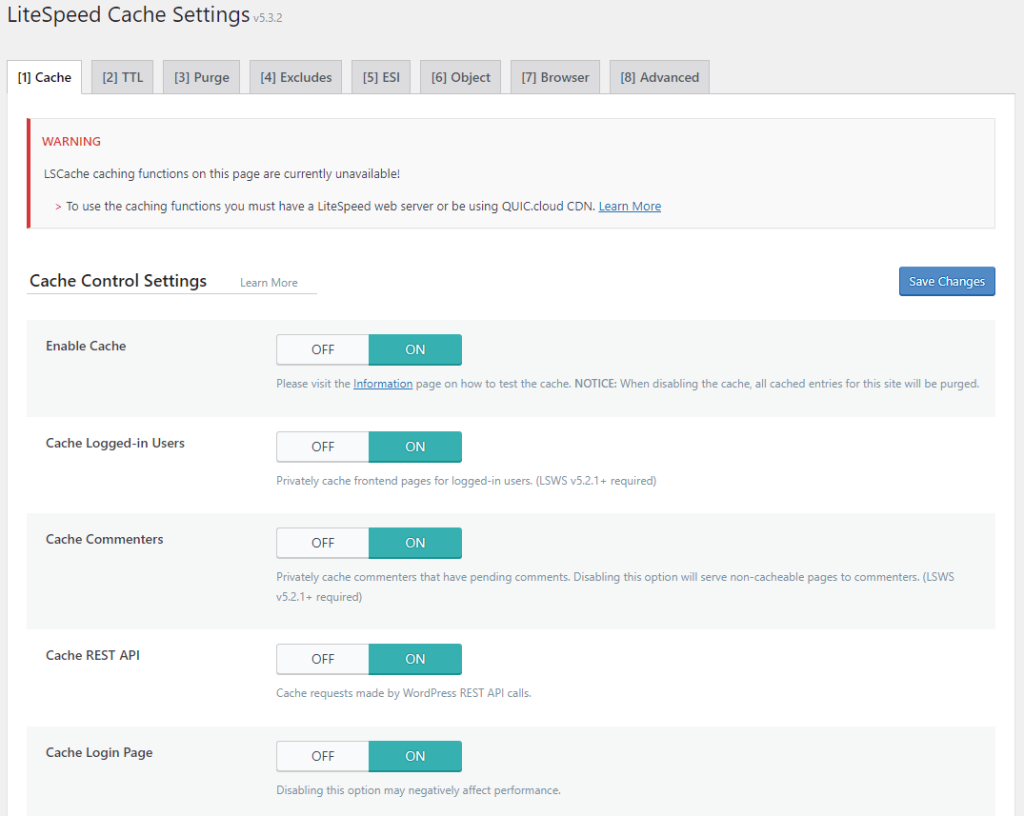Open the Information page link
Viewport: 1024px width, 816px height.
coord(382,383)
